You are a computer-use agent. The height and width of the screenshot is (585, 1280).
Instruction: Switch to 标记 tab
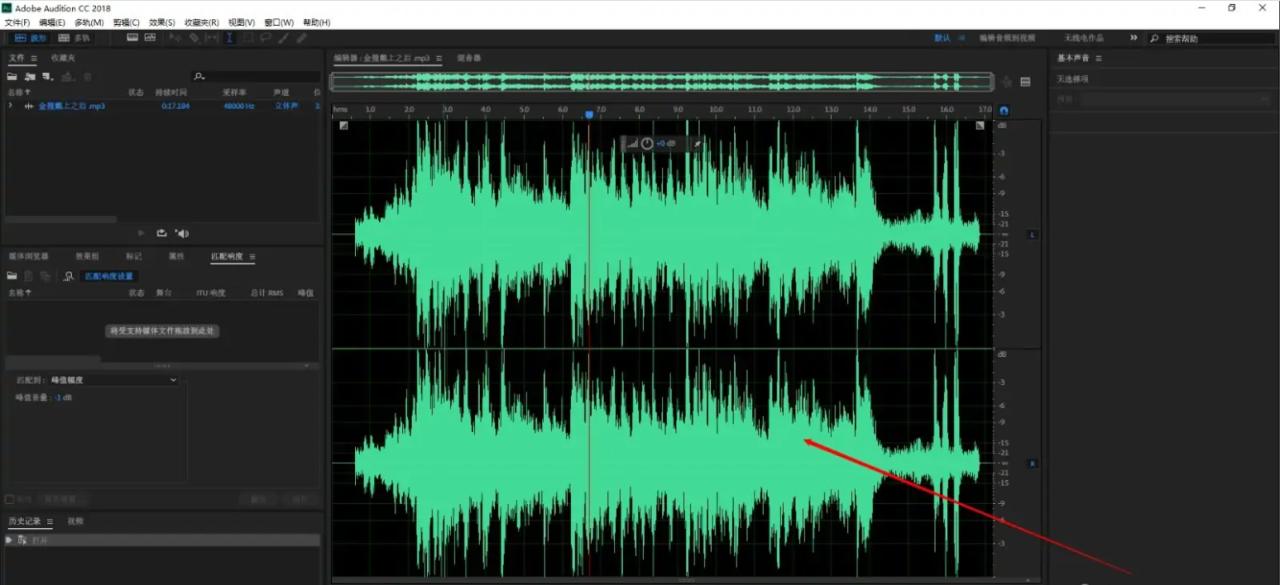pos(134,256)
